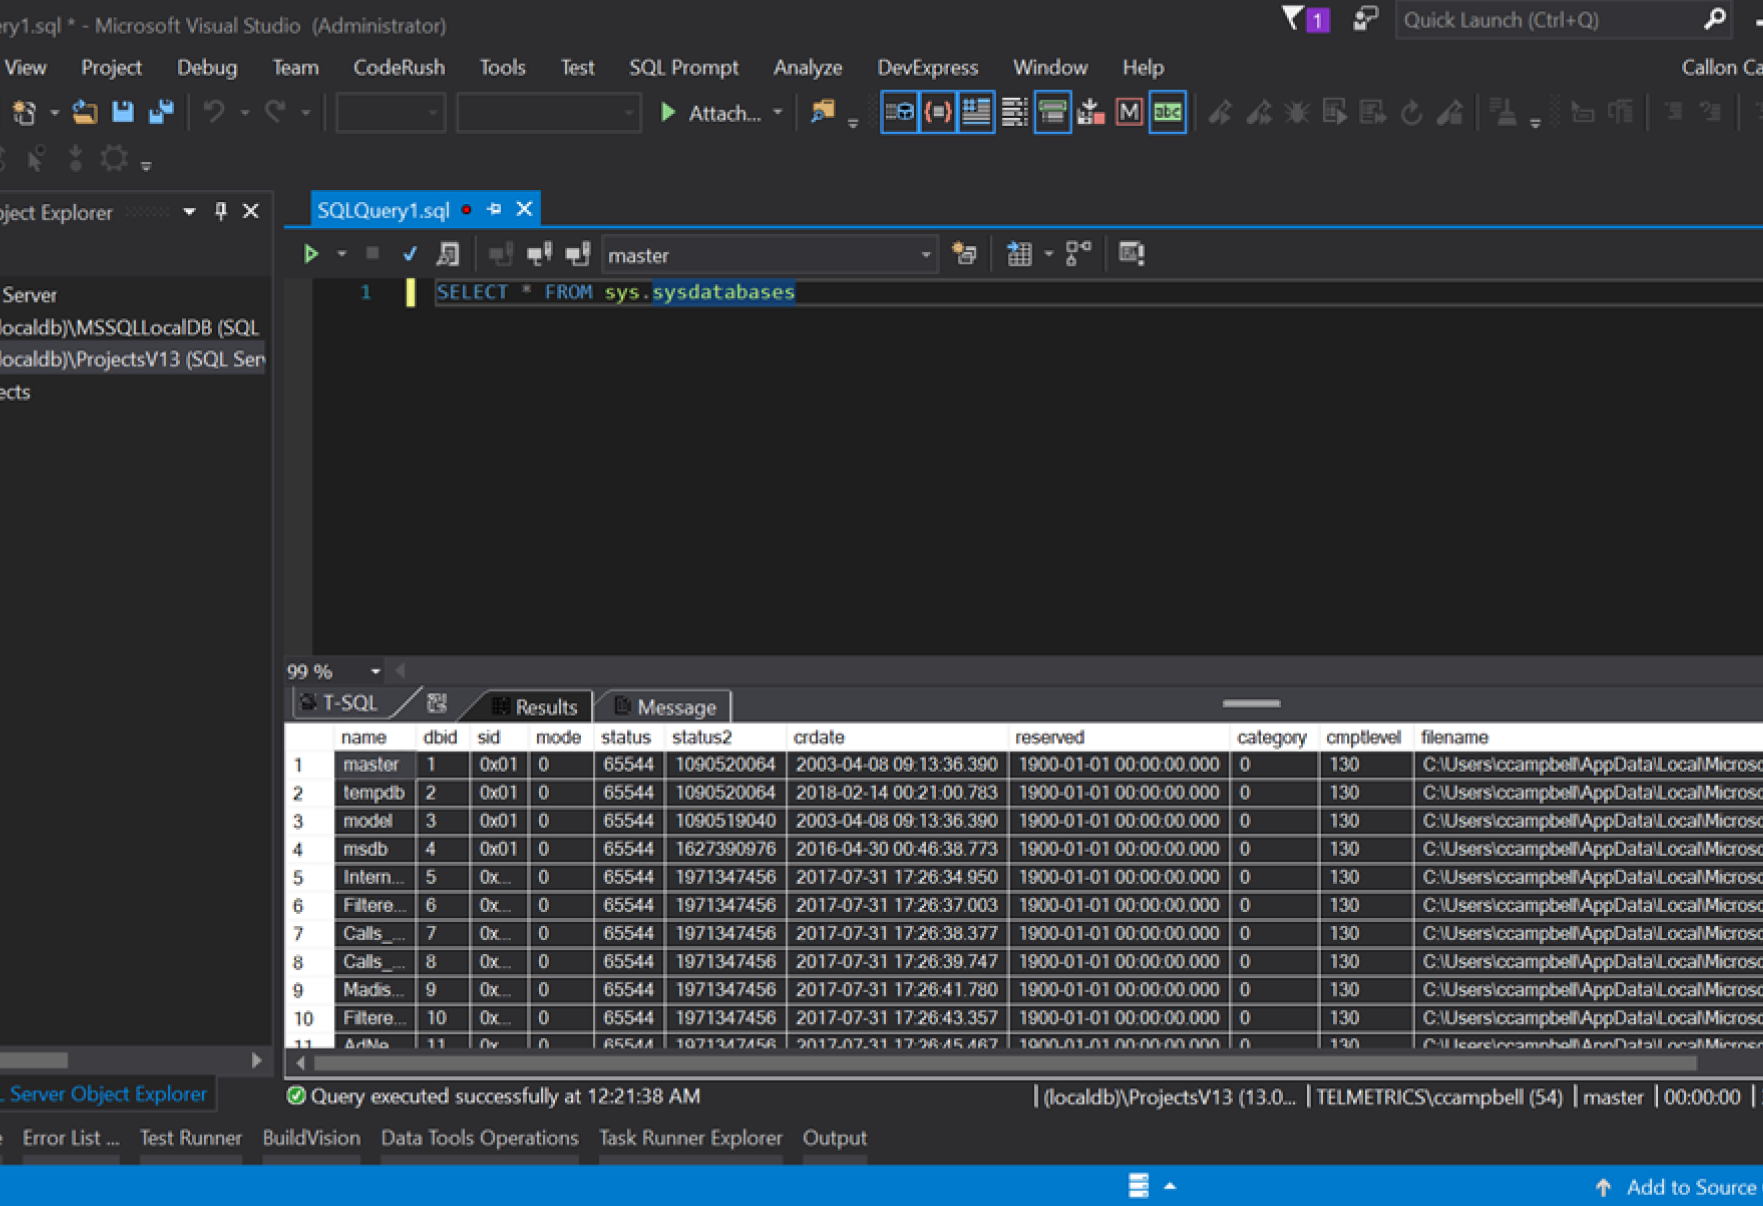Click the New Project icon in toolbar
1763x1206 pixels.
[24, 113]
